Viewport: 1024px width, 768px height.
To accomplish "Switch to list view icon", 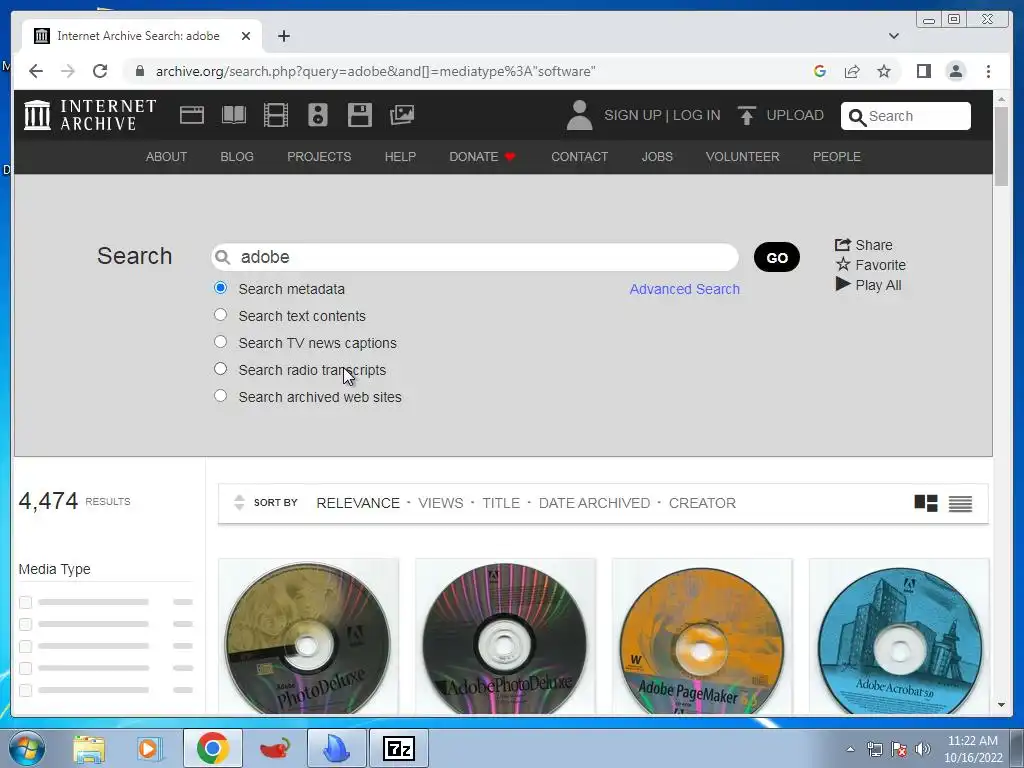I will click(x=961, y=504).
